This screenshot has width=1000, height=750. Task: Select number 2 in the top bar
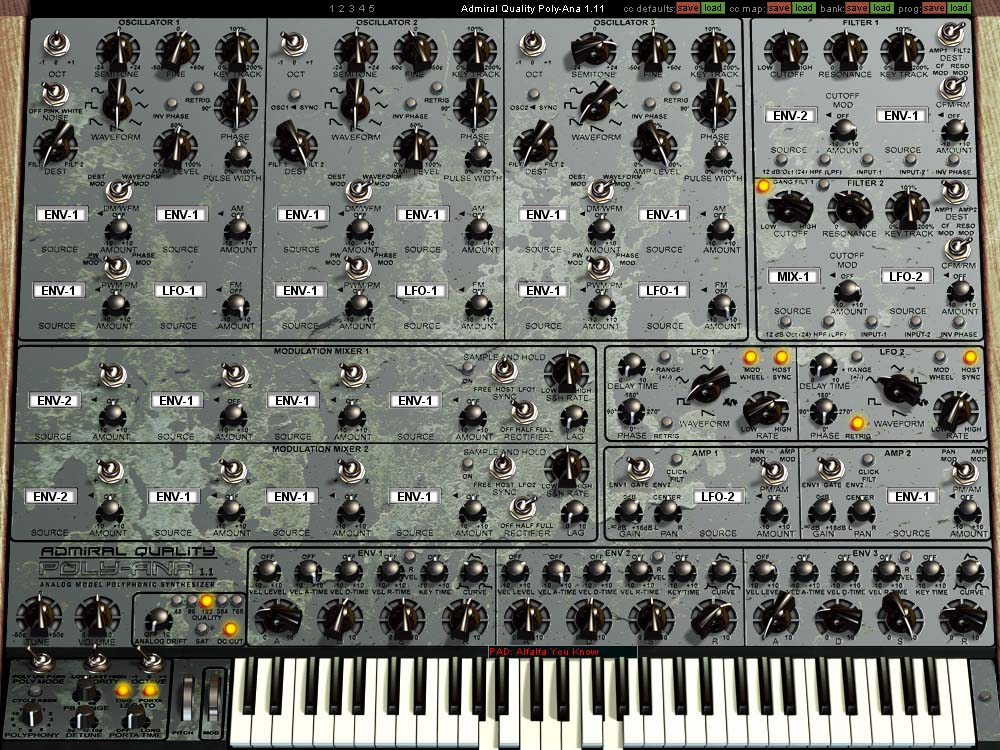[342, 8]
